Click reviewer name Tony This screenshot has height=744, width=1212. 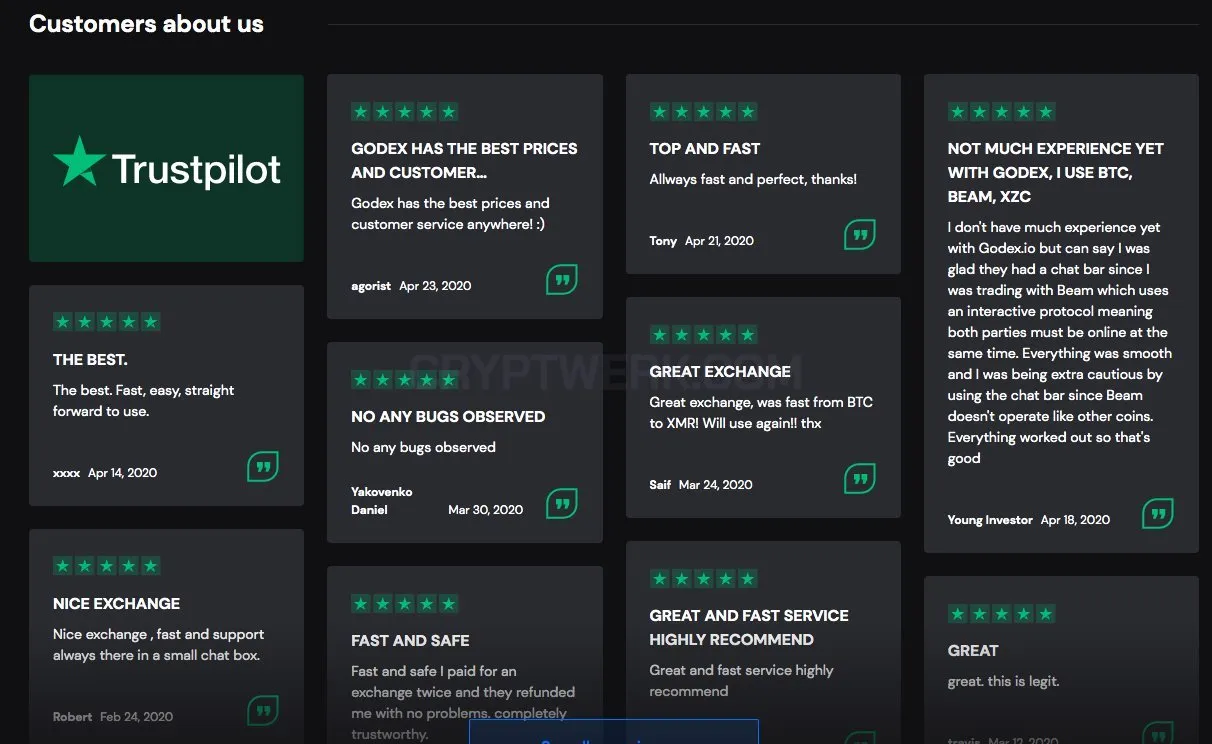663,241
